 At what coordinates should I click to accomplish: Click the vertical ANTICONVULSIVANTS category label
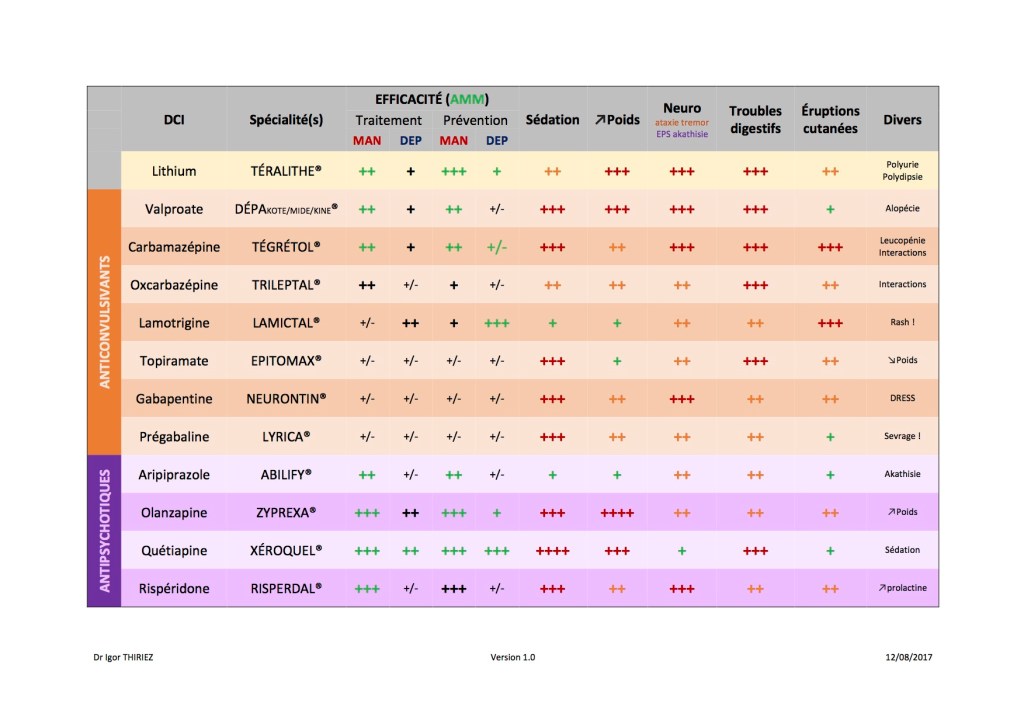pos(104,321)
